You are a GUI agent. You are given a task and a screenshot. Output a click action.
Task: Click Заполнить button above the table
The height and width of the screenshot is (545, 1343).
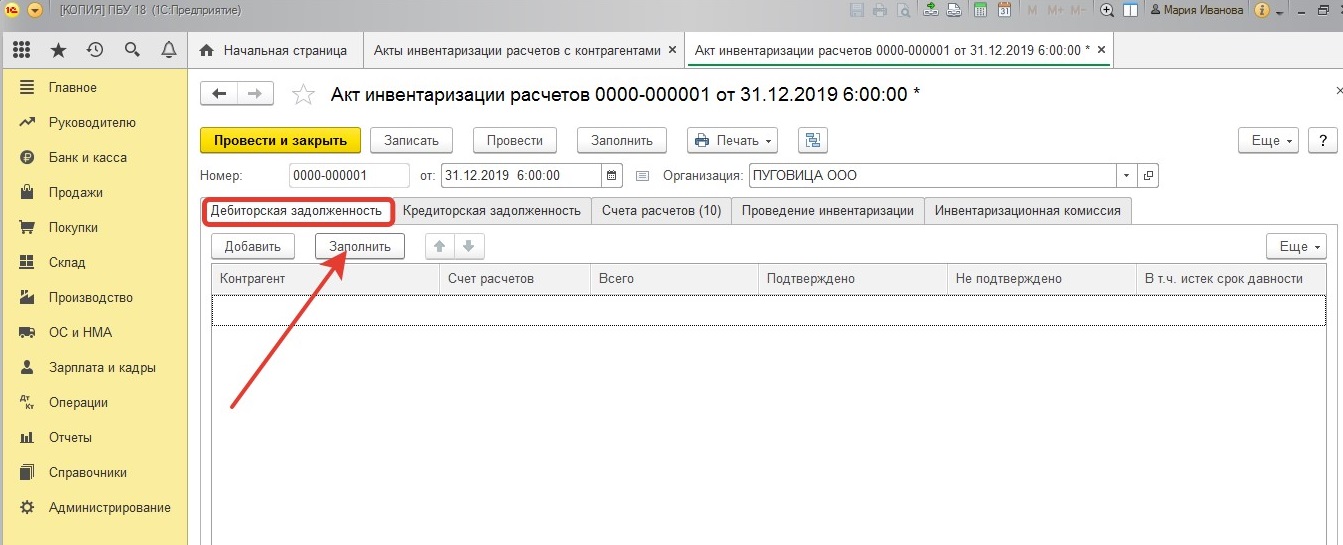click(360, 246)
